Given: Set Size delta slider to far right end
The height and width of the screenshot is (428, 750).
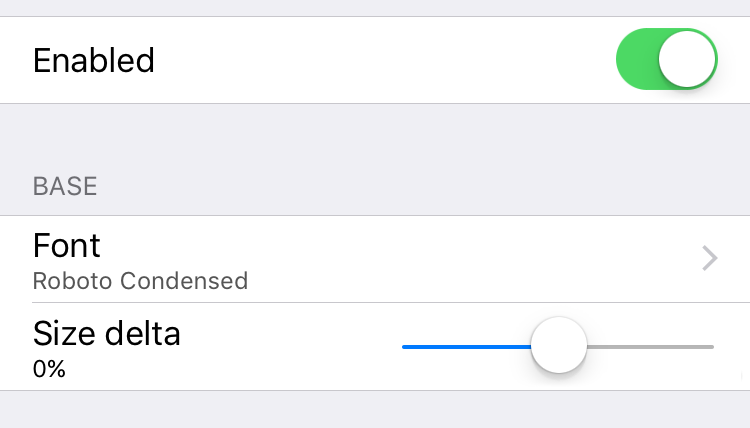Looking at the screenshot, I should (712, 346).
